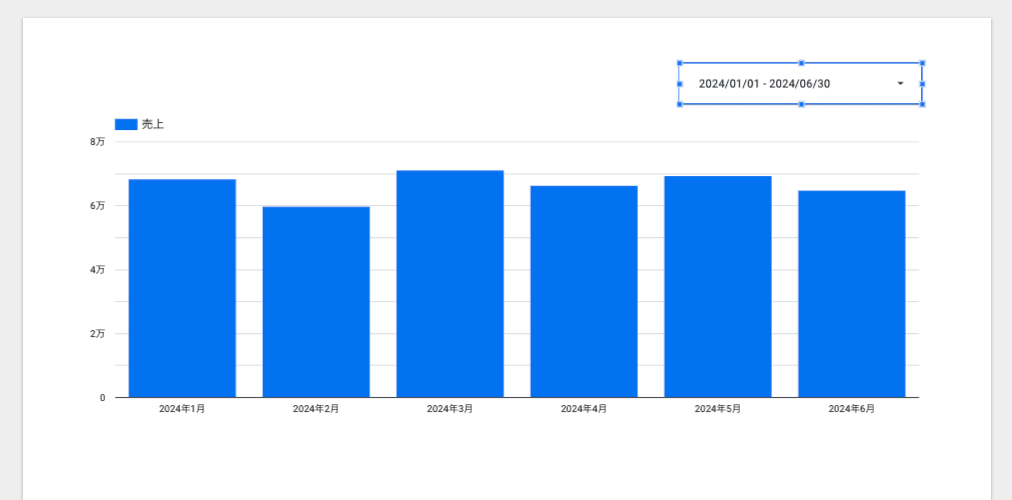Select the 2024年2月 bar in the chart
This screenshot has height=500, width=1012.
316,302
